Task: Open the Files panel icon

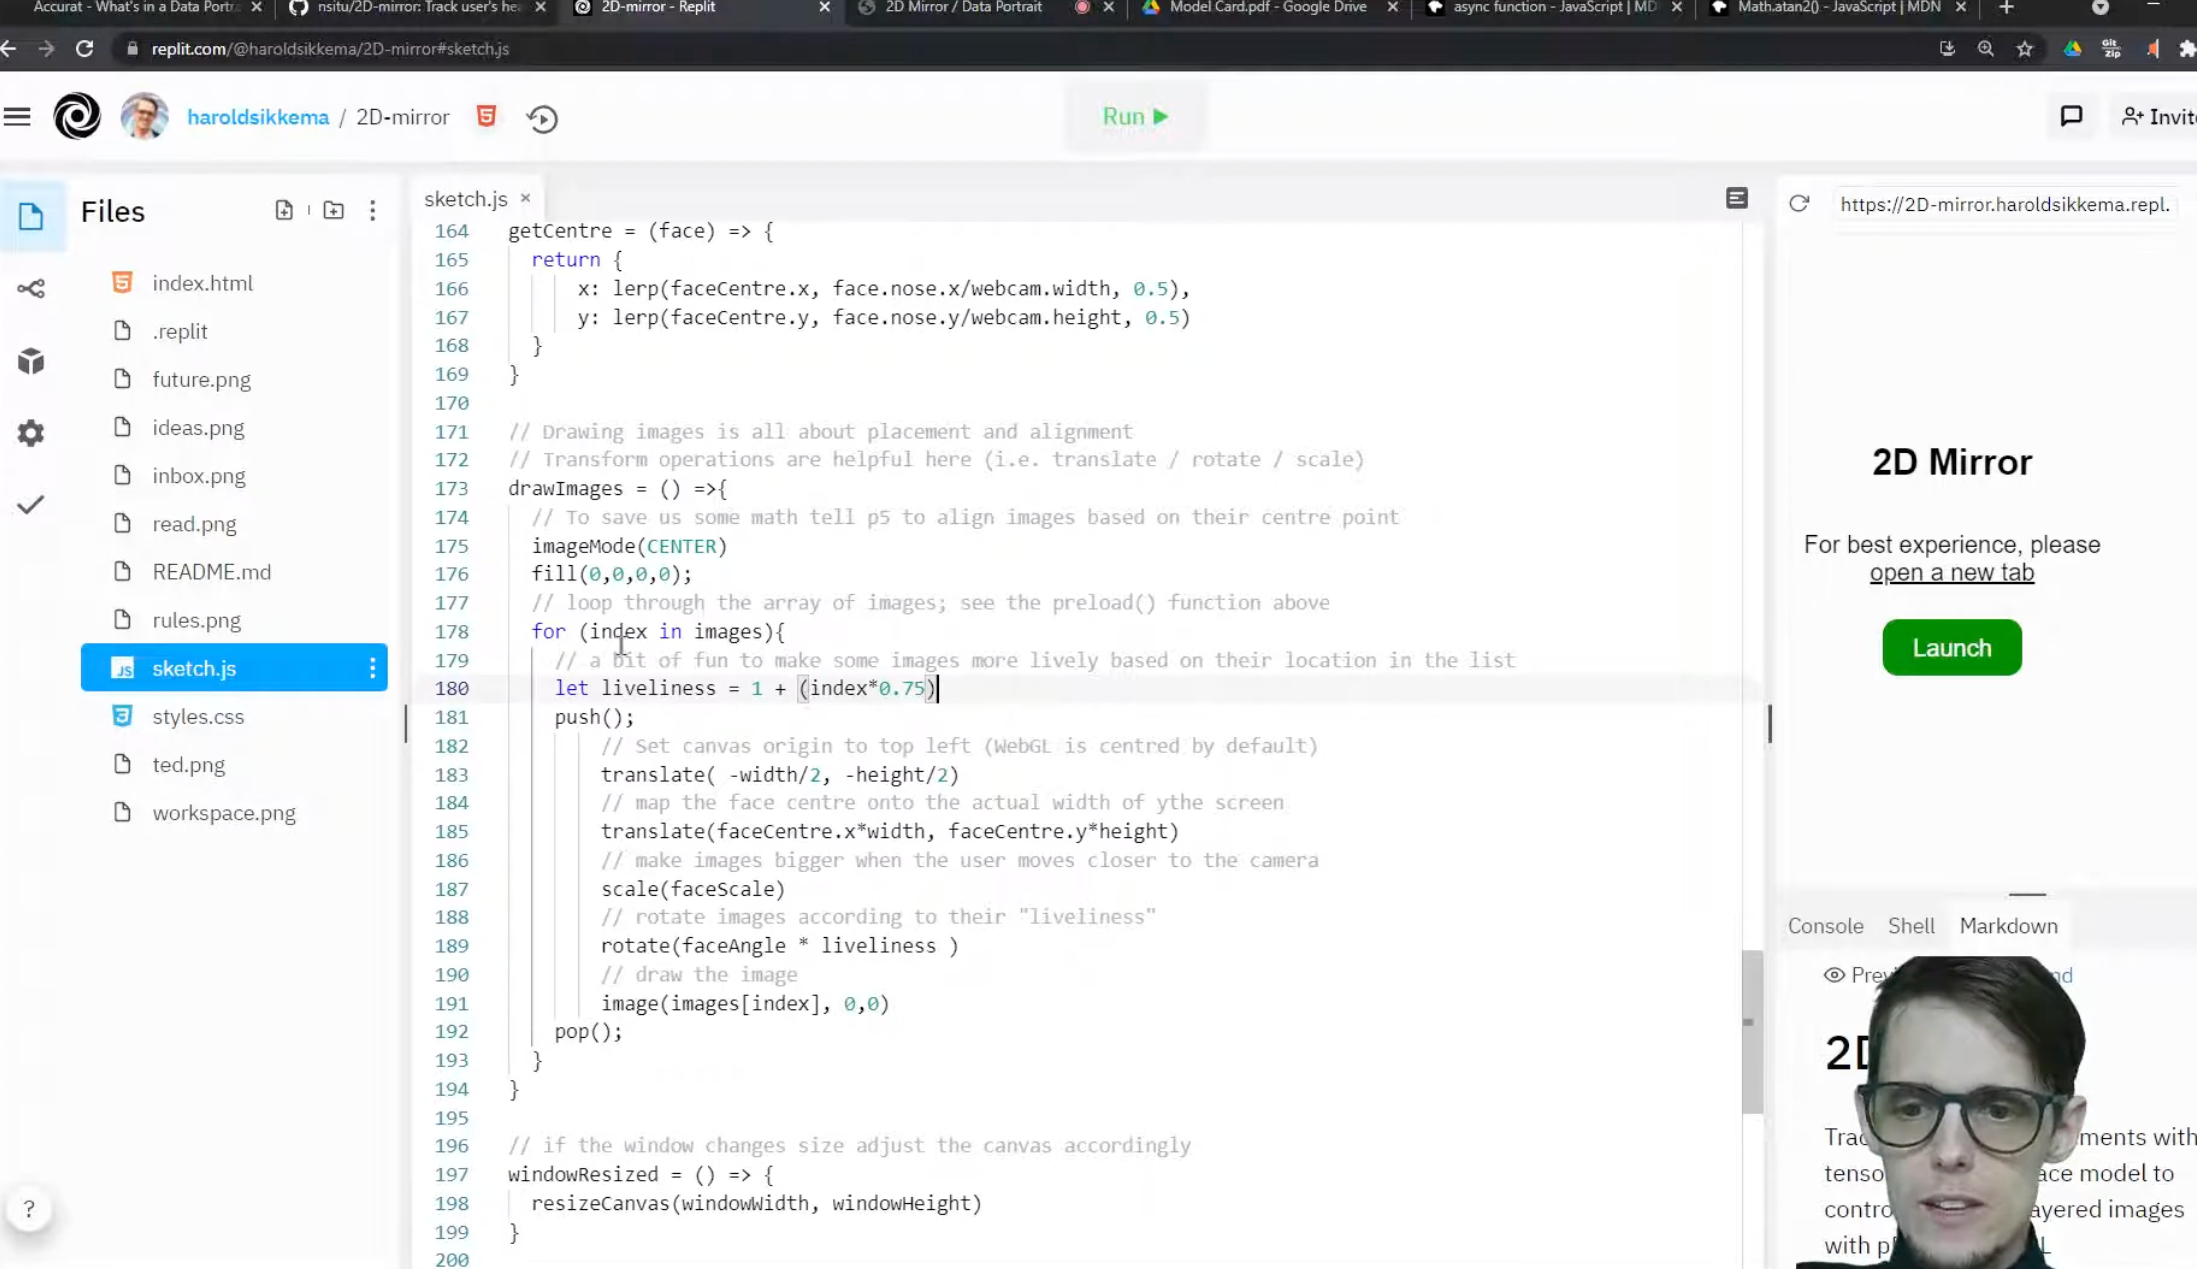Action: (31, 216)
